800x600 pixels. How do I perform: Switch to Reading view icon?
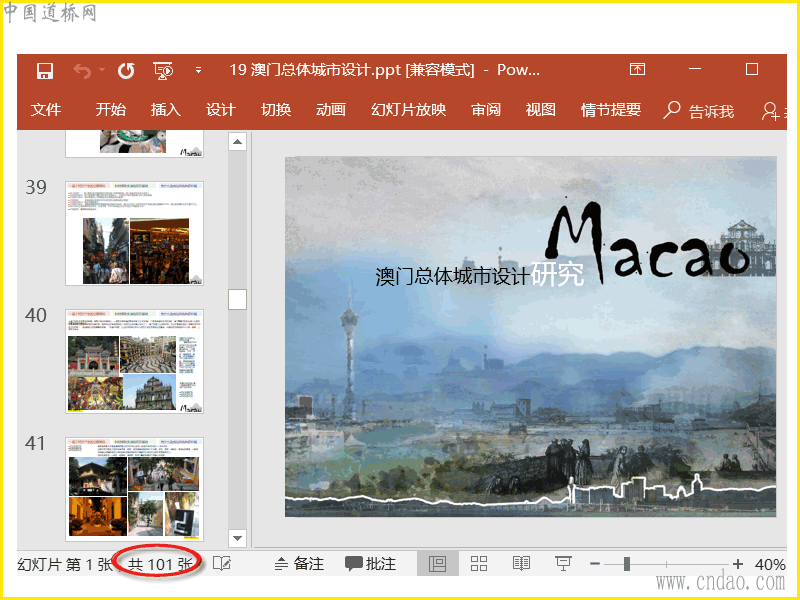tap(521, 564)
